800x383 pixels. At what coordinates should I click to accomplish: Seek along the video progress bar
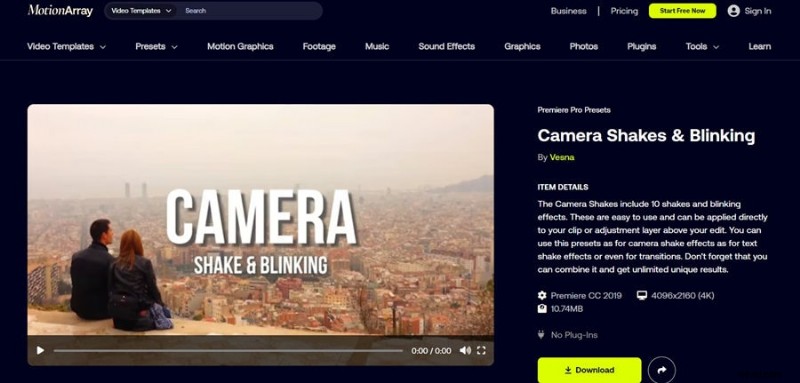(x=228, y=350)
